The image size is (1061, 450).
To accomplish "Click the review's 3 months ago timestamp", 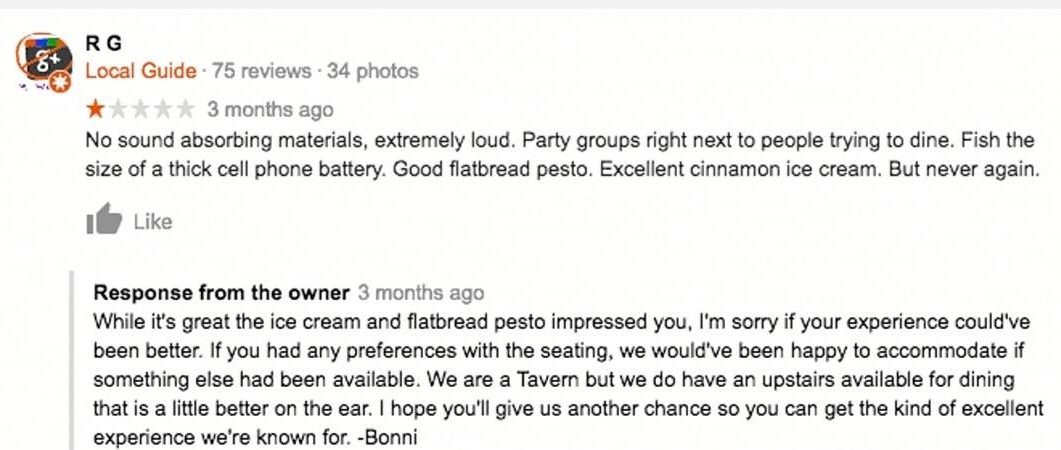I will (270, 109).
